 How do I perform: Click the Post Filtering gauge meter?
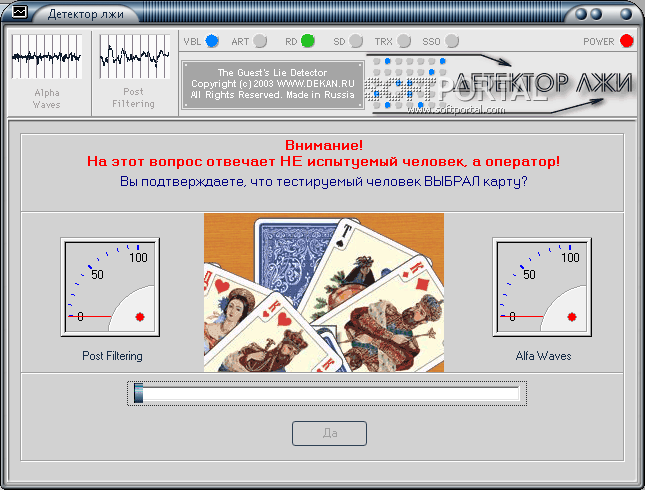[110, 287]
